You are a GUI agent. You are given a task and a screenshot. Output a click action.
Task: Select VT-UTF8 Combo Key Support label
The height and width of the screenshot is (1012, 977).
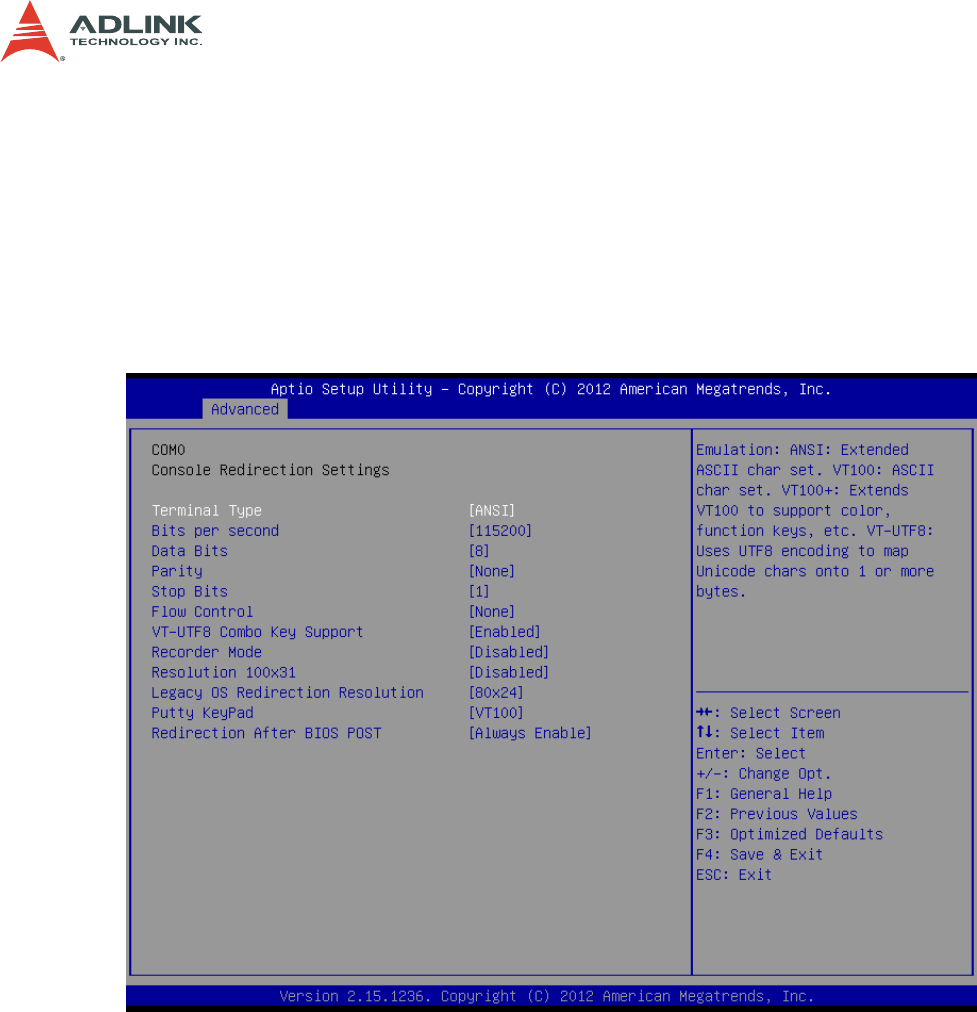point(257,632)
